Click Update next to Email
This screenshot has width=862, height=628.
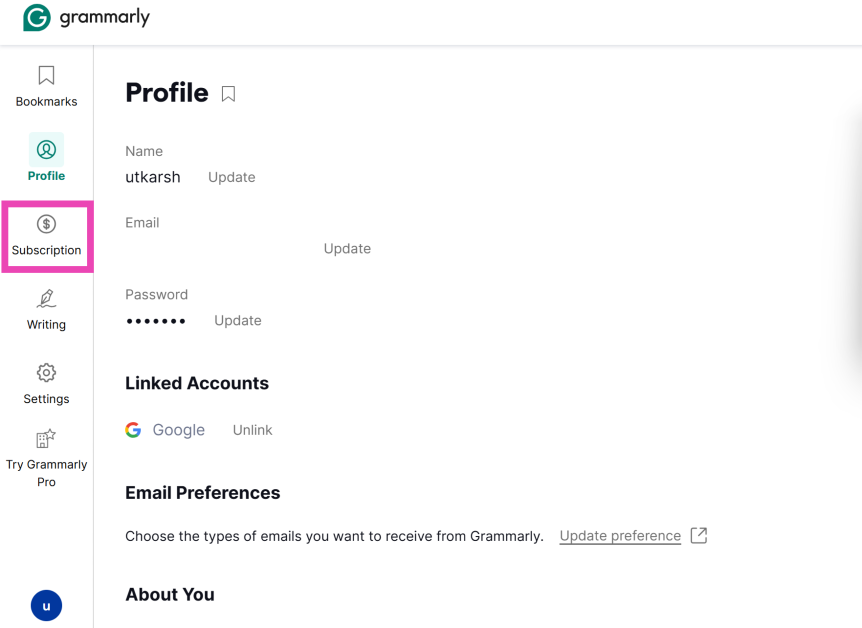click(x=347, y=249)
